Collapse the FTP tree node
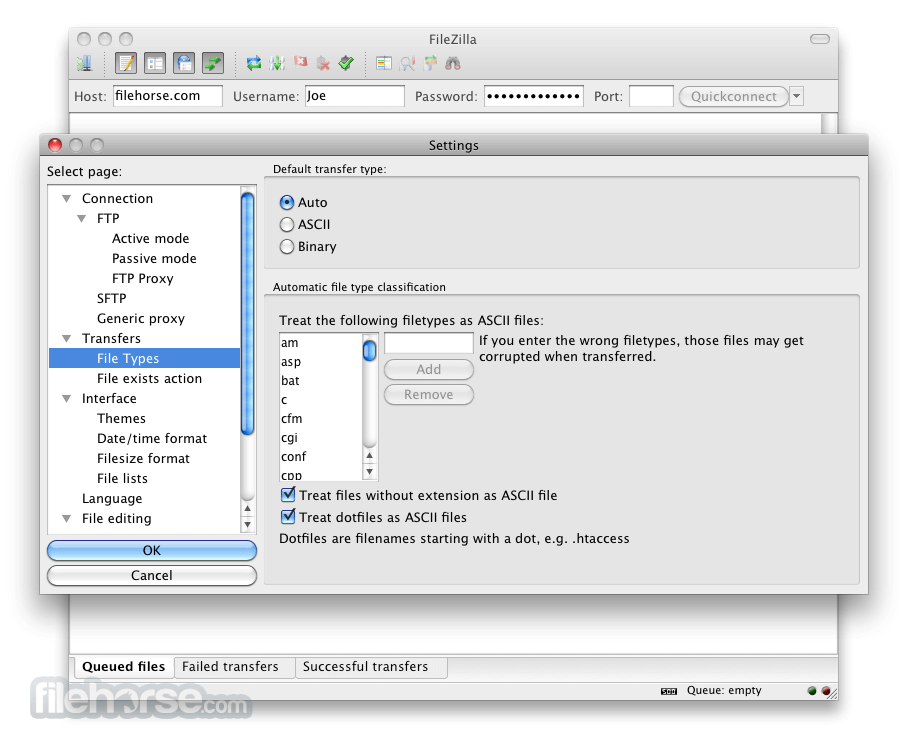Image resolution: width=916 pixels, height=749 pixels. coord(82,219)
